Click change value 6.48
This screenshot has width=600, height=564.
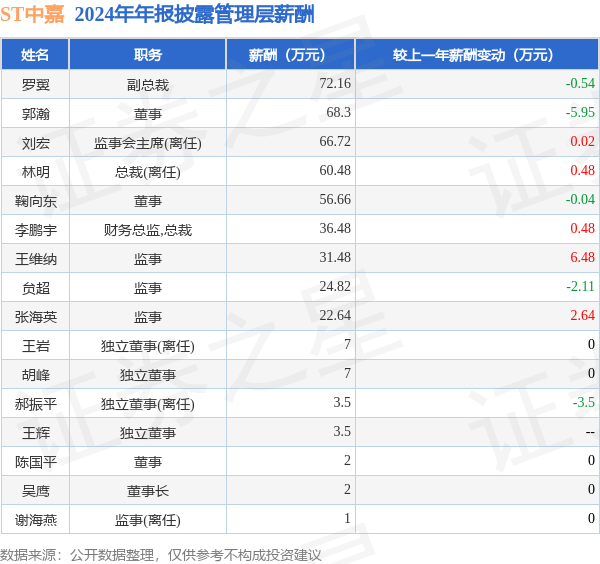[582, 257]
